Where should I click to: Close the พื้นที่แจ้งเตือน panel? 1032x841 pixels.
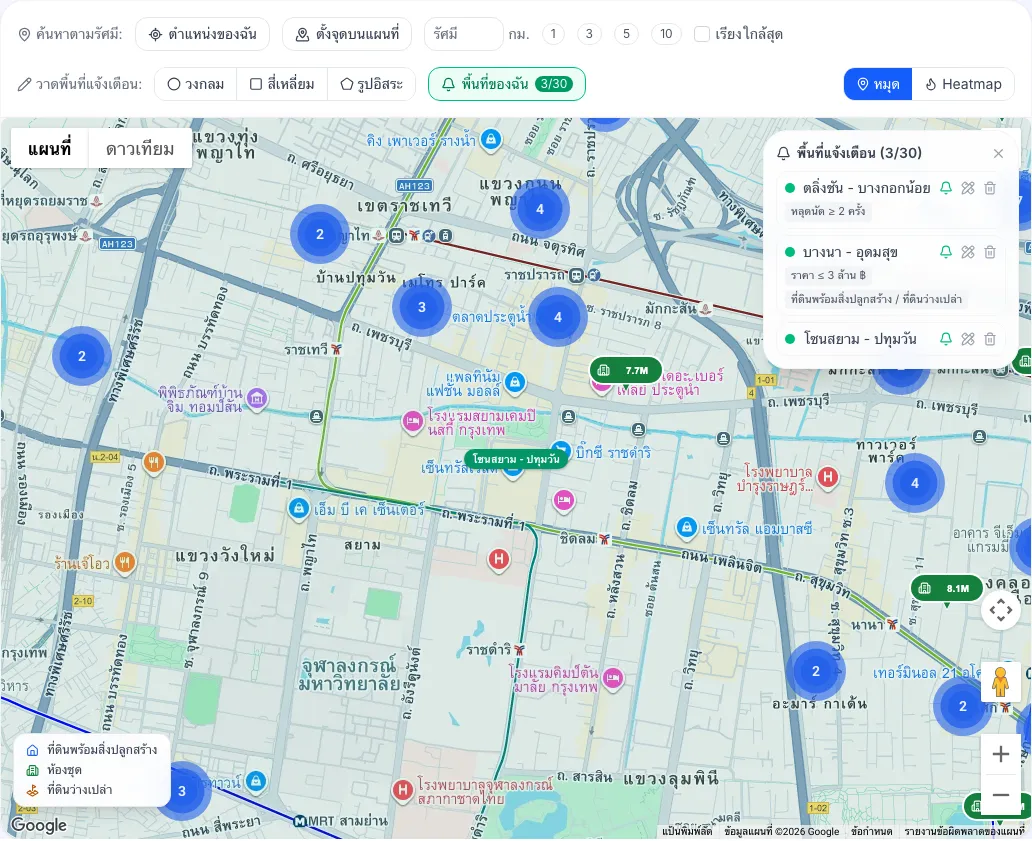click(x=998, y=153)
